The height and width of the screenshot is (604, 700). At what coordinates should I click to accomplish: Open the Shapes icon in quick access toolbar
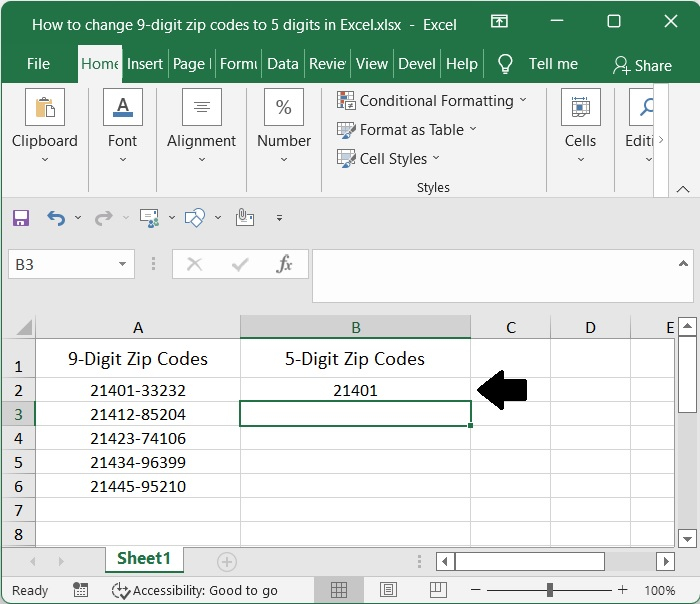point(196,217)
